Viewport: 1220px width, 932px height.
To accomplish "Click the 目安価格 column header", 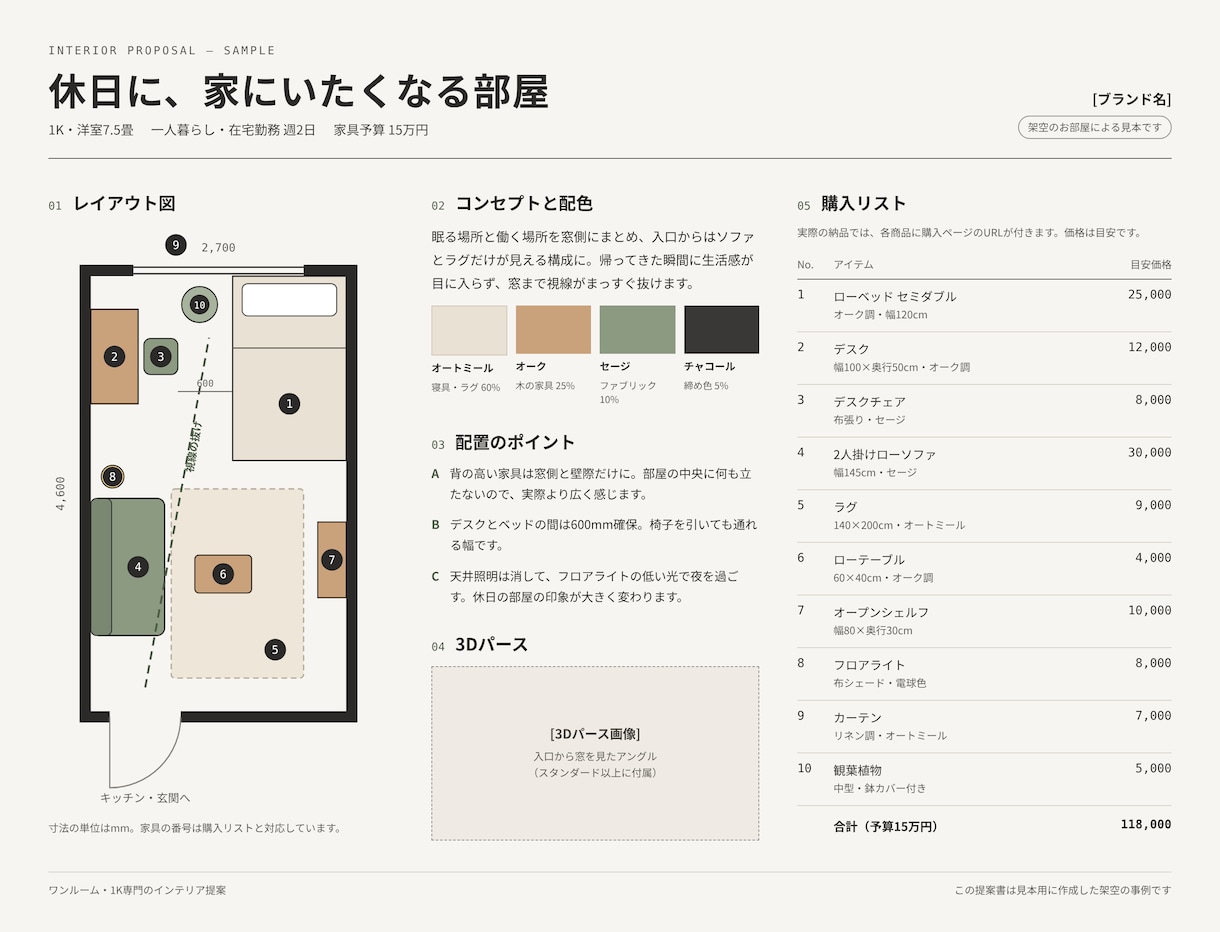I will click(x=1151, y=264).
